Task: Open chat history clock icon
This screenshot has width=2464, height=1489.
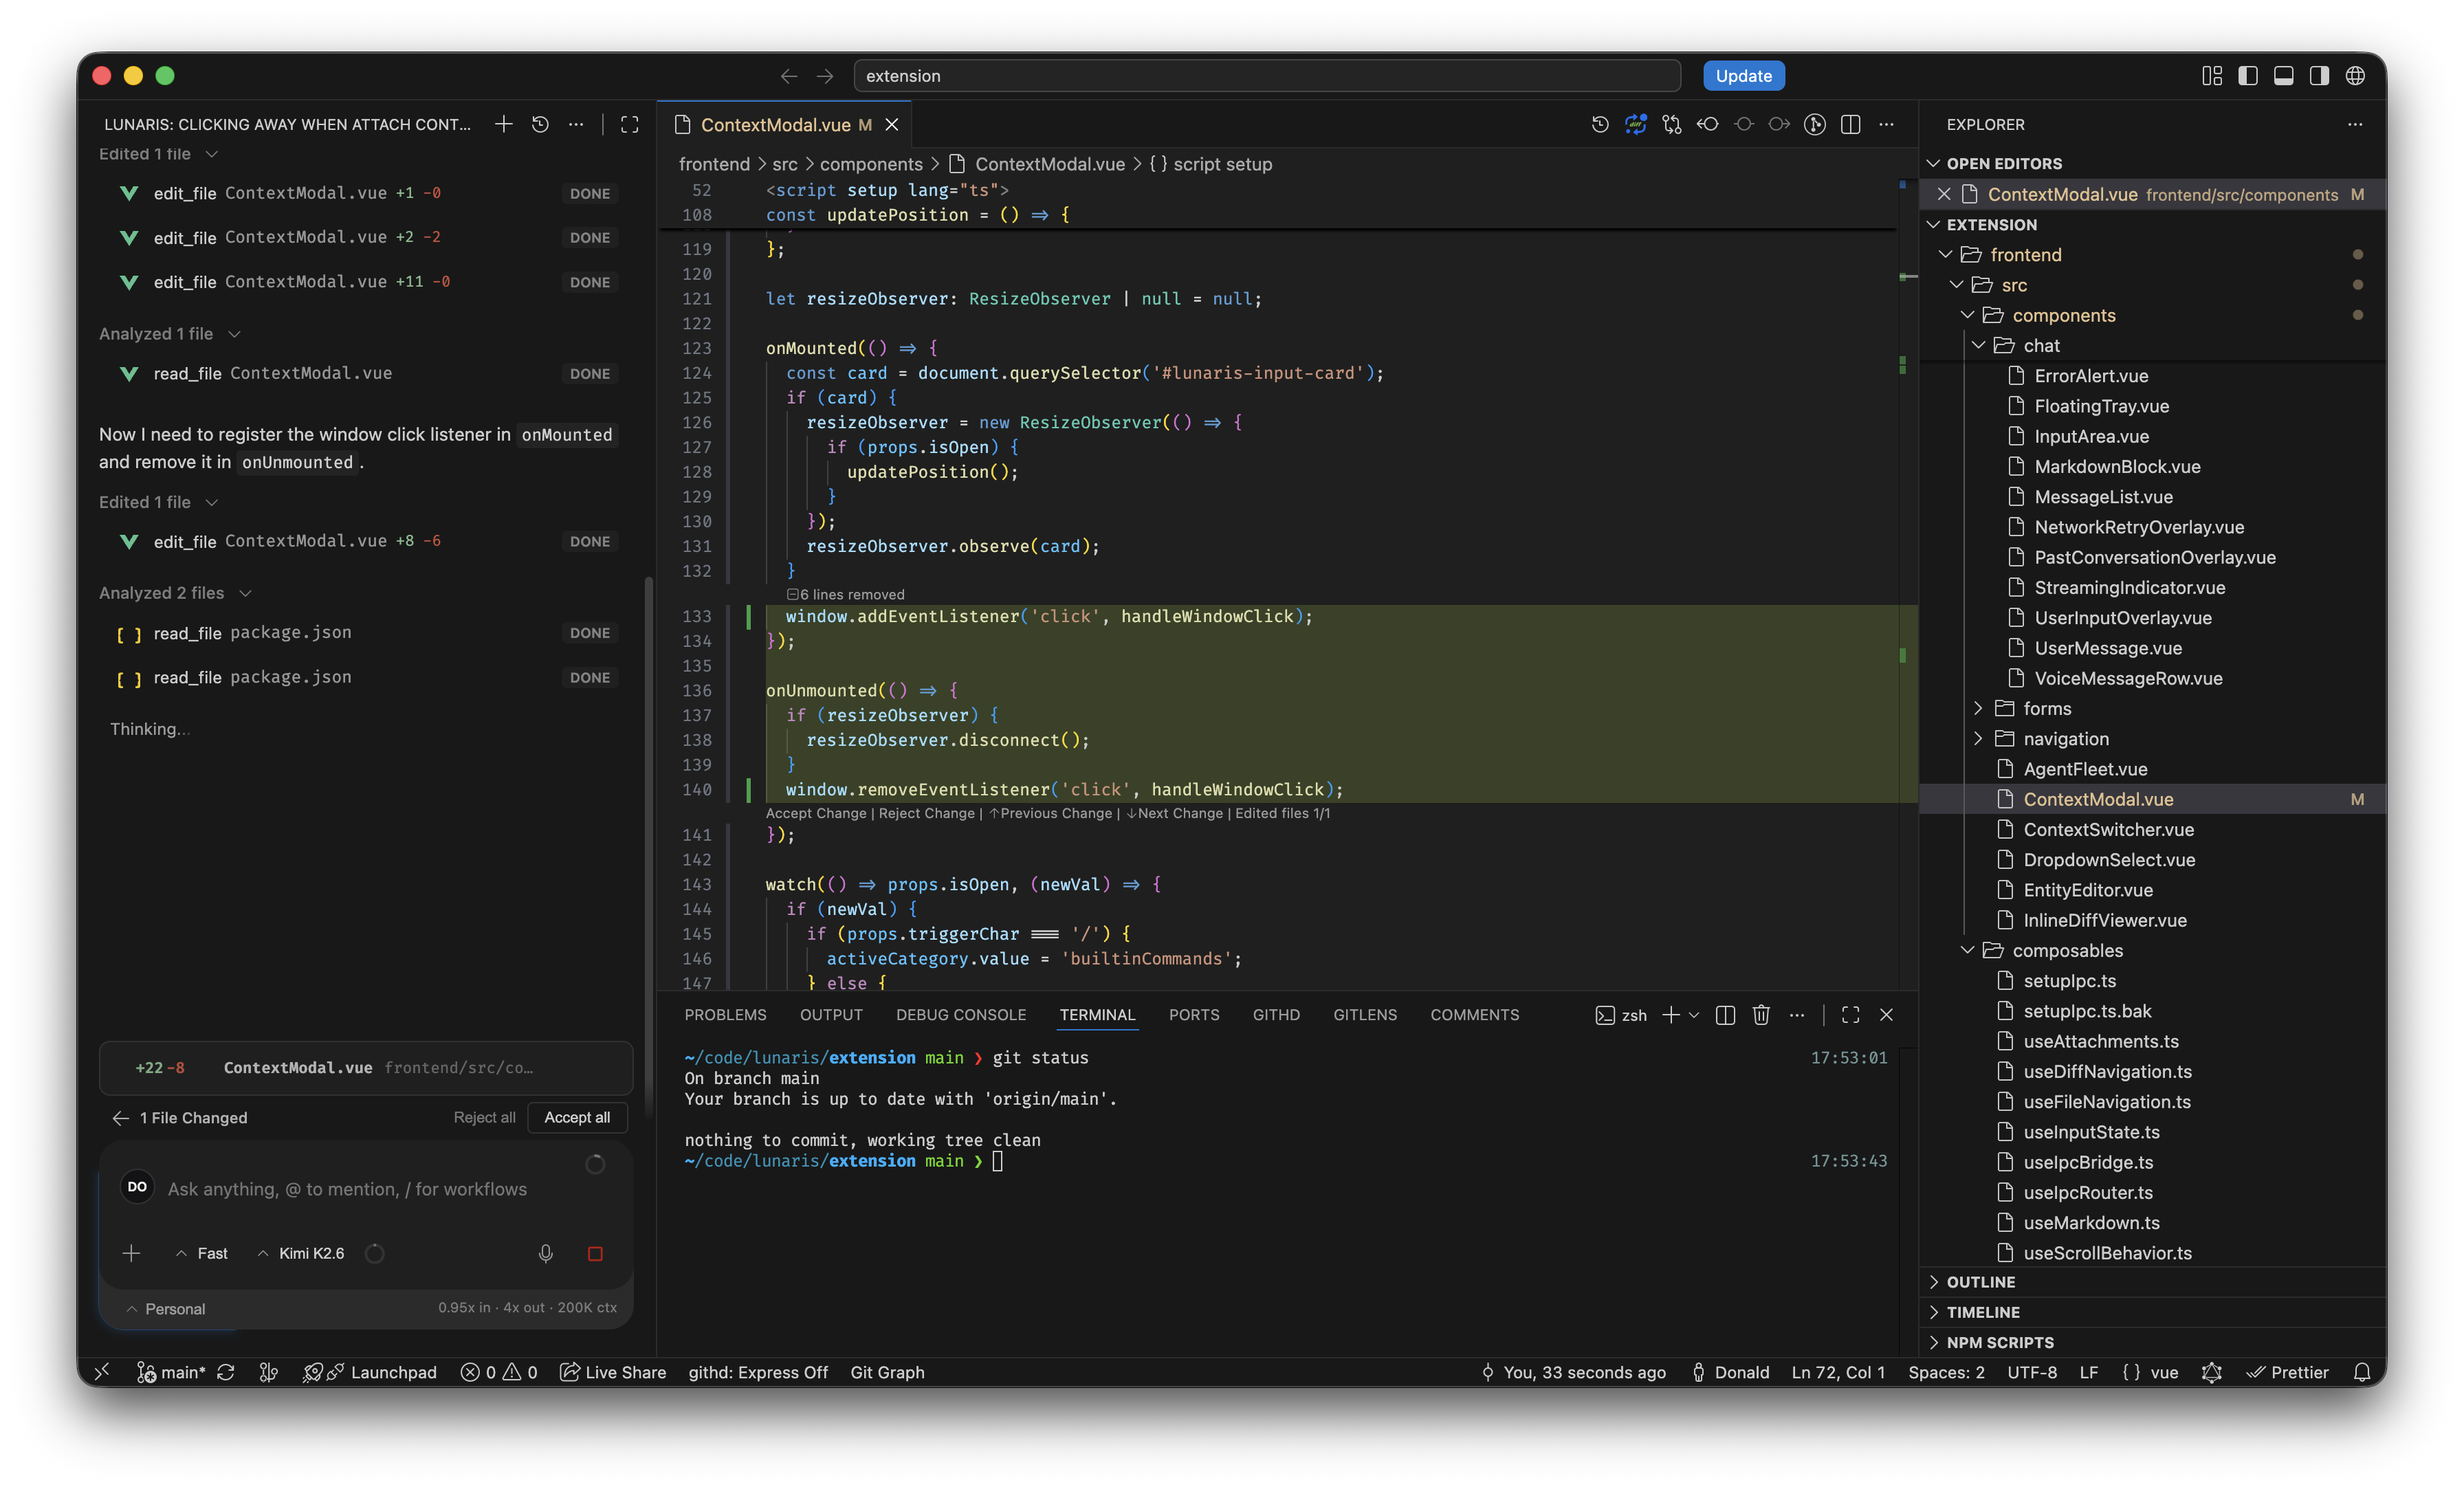Action: point(540,124)
